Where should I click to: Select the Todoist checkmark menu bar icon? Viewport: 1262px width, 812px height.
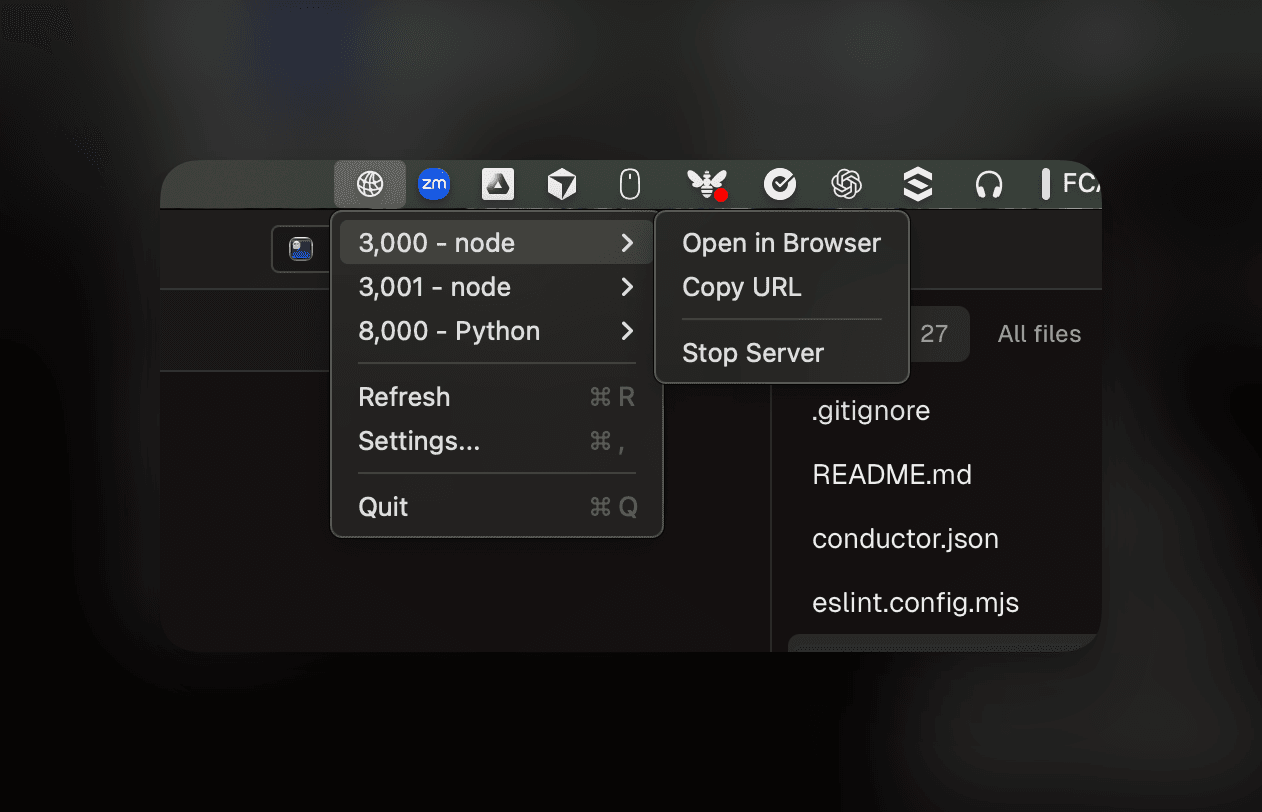click(780, 184)
